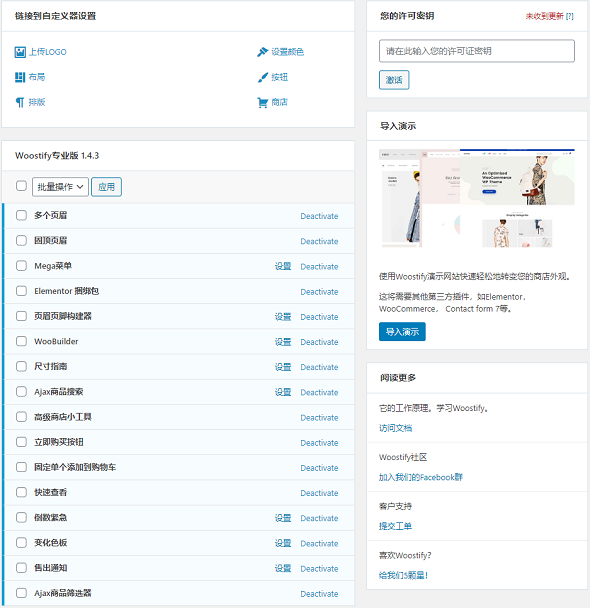Check the 尺寸指南 module checkbox
The width and height of the screenshot is (590, 608).
(21, 366)
